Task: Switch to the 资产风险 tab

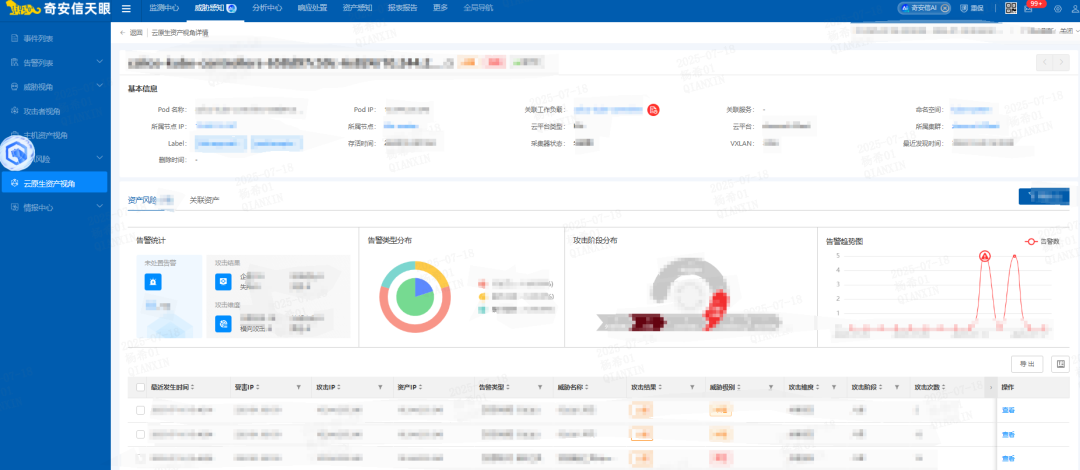Action: 143,201
